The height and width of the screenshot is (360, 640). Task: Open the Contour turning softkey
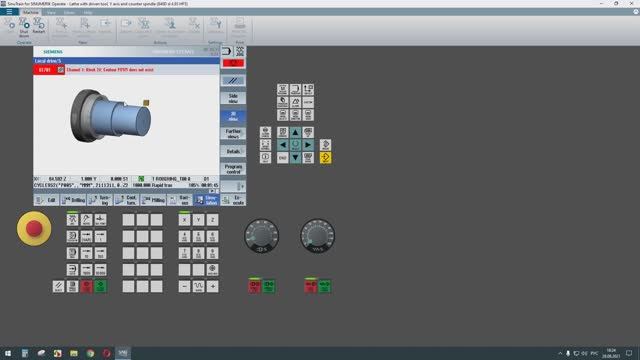[x=126, y=200]
